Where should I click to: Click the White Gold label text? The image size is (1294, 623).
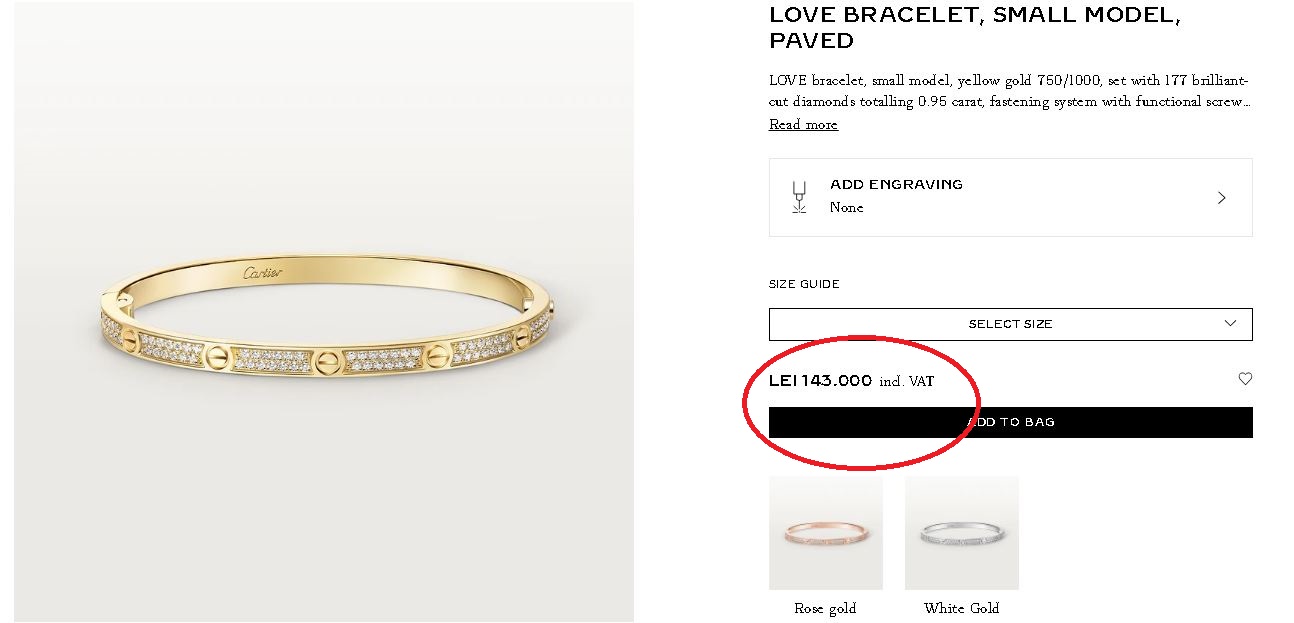click(x=961, y=608)
